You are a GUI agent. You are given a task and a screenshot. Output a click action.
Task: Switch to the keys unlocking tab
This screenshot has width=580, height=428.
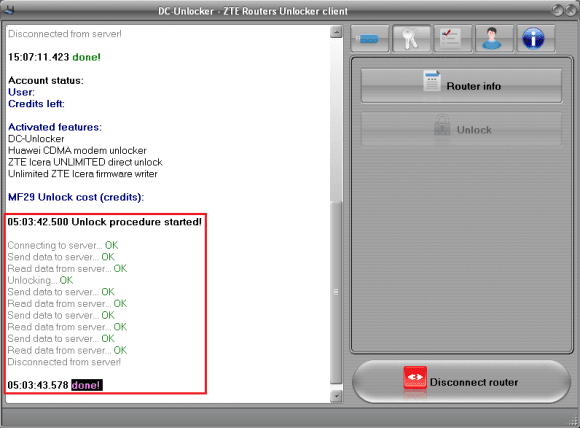(411, 38)
